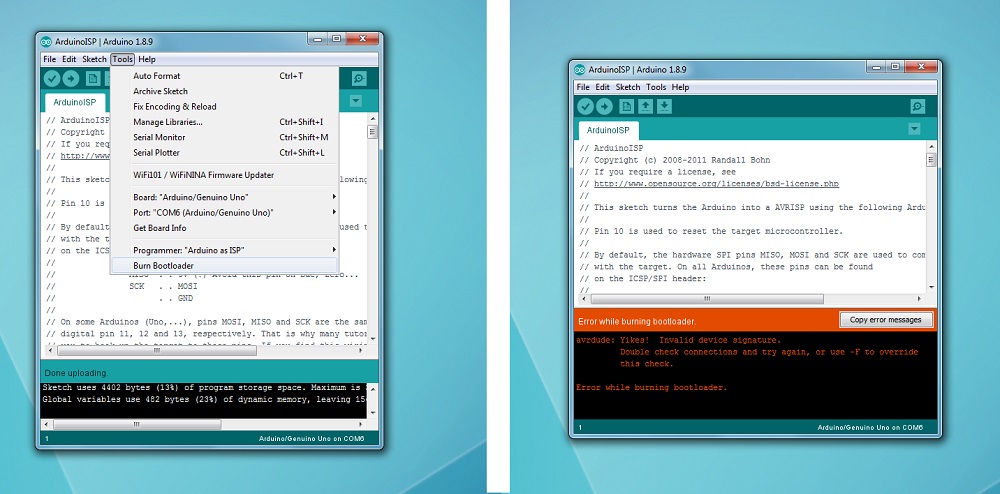Click "Error while burning bootloader." orange status
Viewport: 1000px width, 494px height.
[636, 321]
